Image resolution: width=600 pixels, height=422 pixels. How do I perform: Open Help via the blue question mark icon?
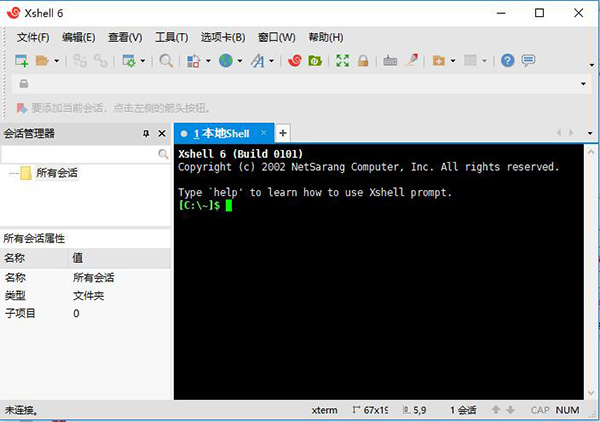coord(508,61)
